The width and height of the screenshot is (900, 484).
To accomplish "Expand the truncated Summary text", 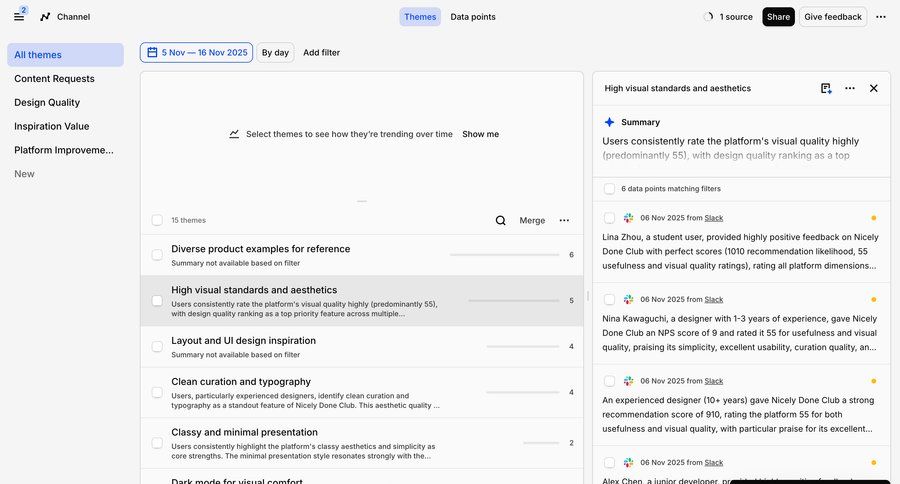I will 730,148.
